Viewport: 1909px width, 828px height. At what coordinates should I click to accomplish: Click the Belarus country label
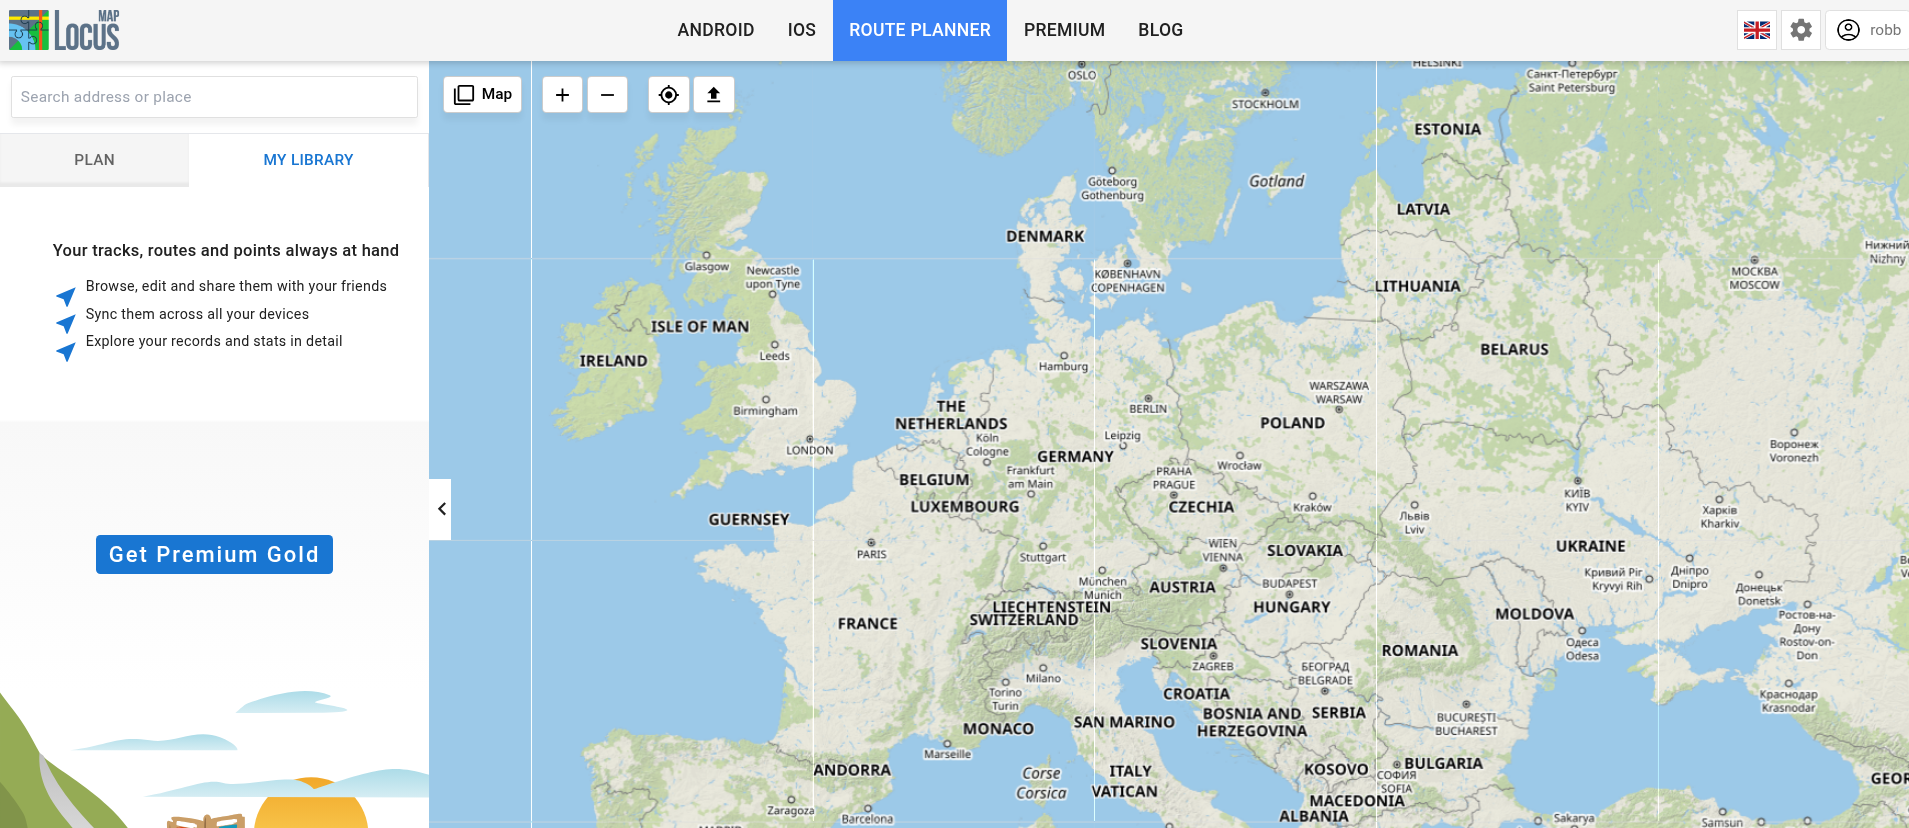coord(1514,349)
